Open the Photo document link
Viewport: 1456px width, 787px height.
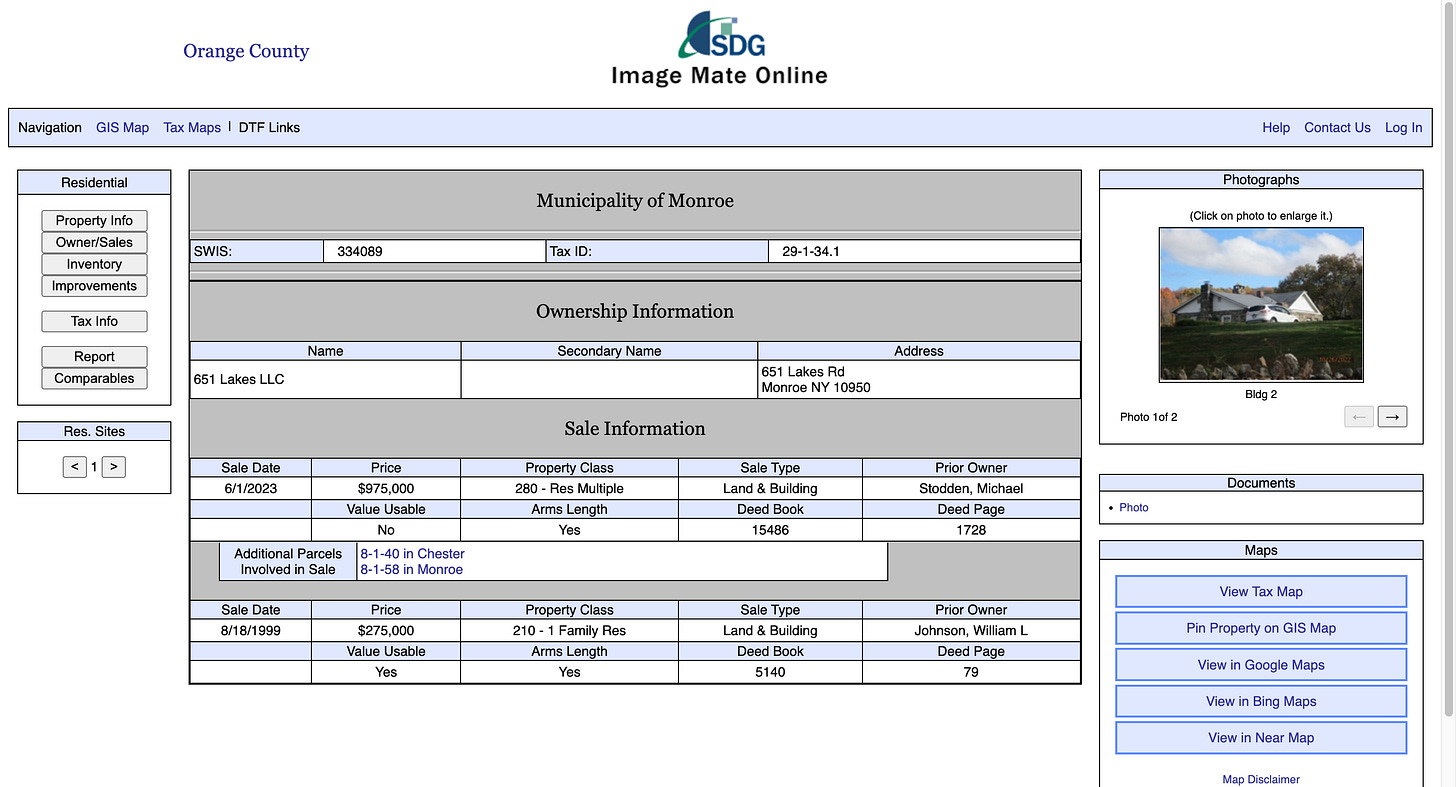pos(1134,507)
